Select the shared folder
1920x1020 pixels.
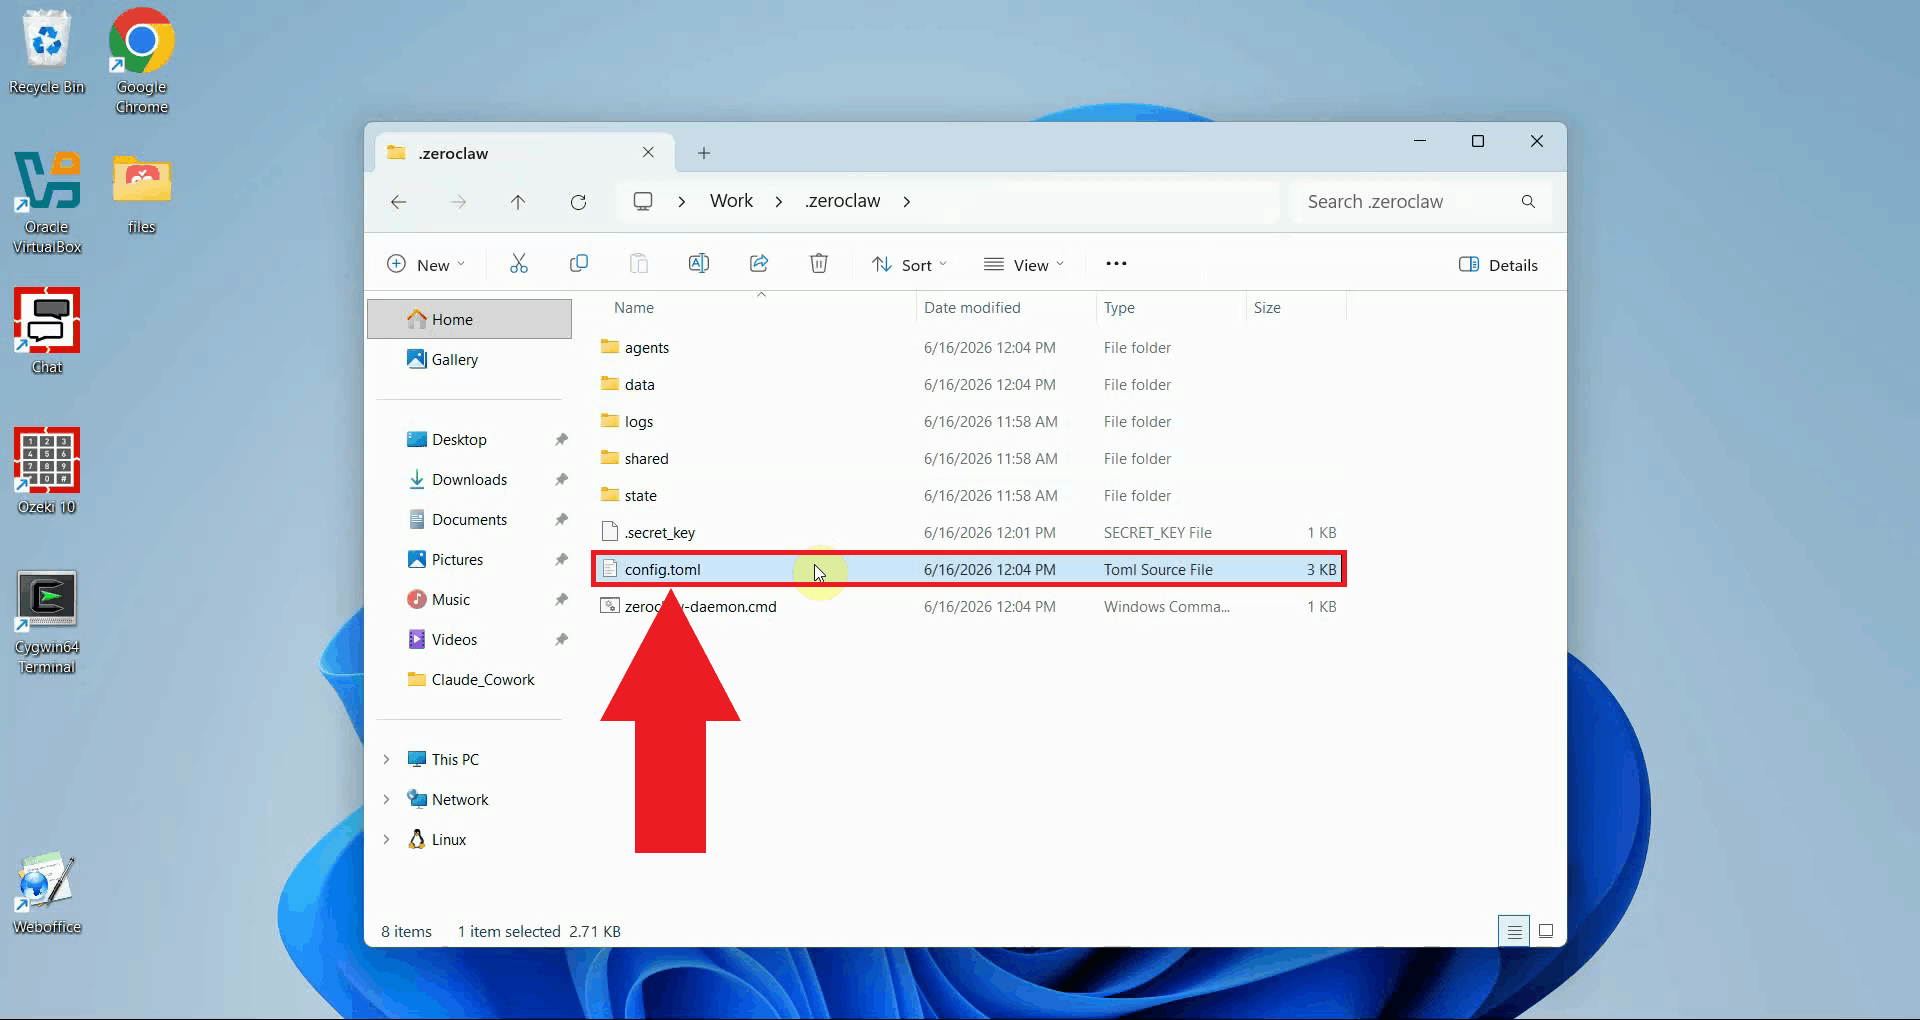(x=969, y=459)
